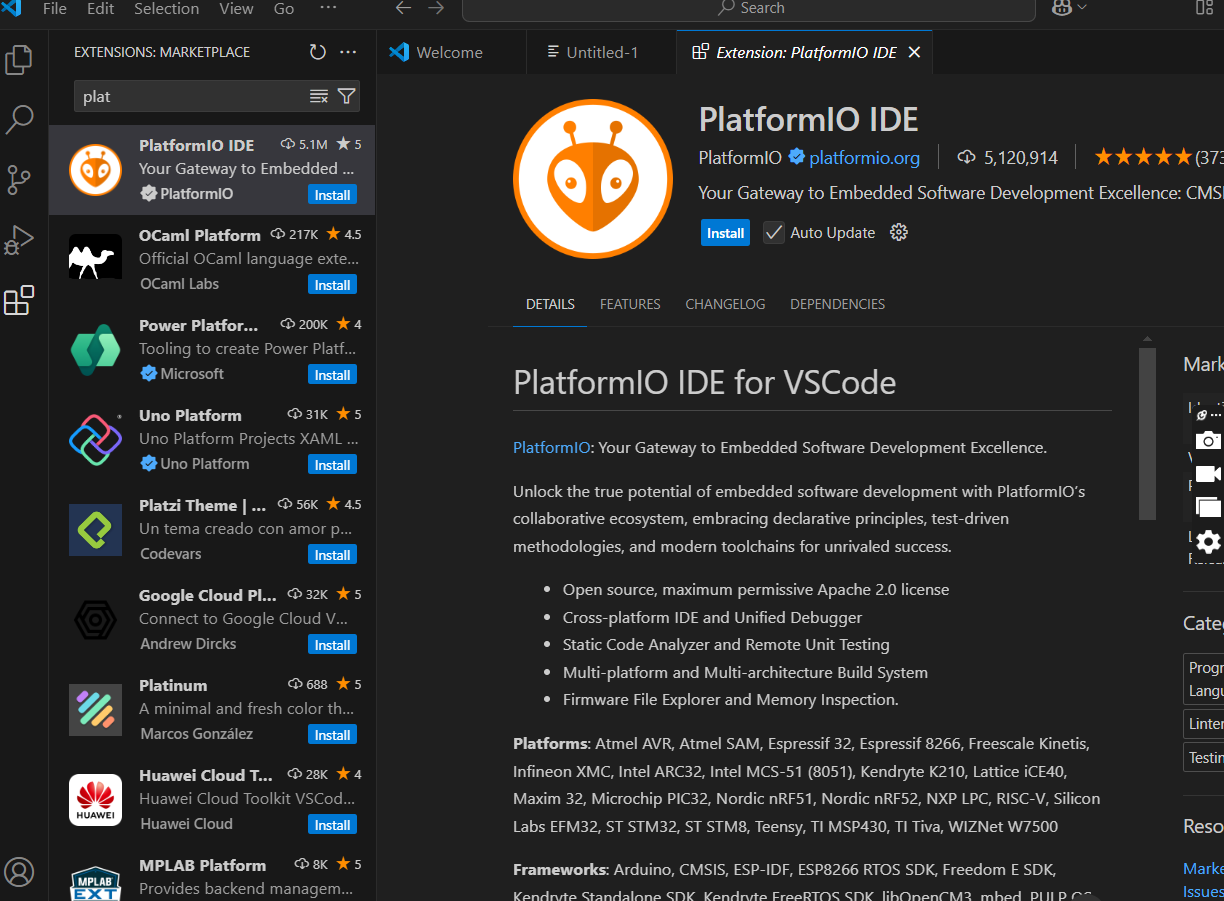Screen dimensions: 1224x901
Task: Open the customize layout icon
Action: point(1204,8)
